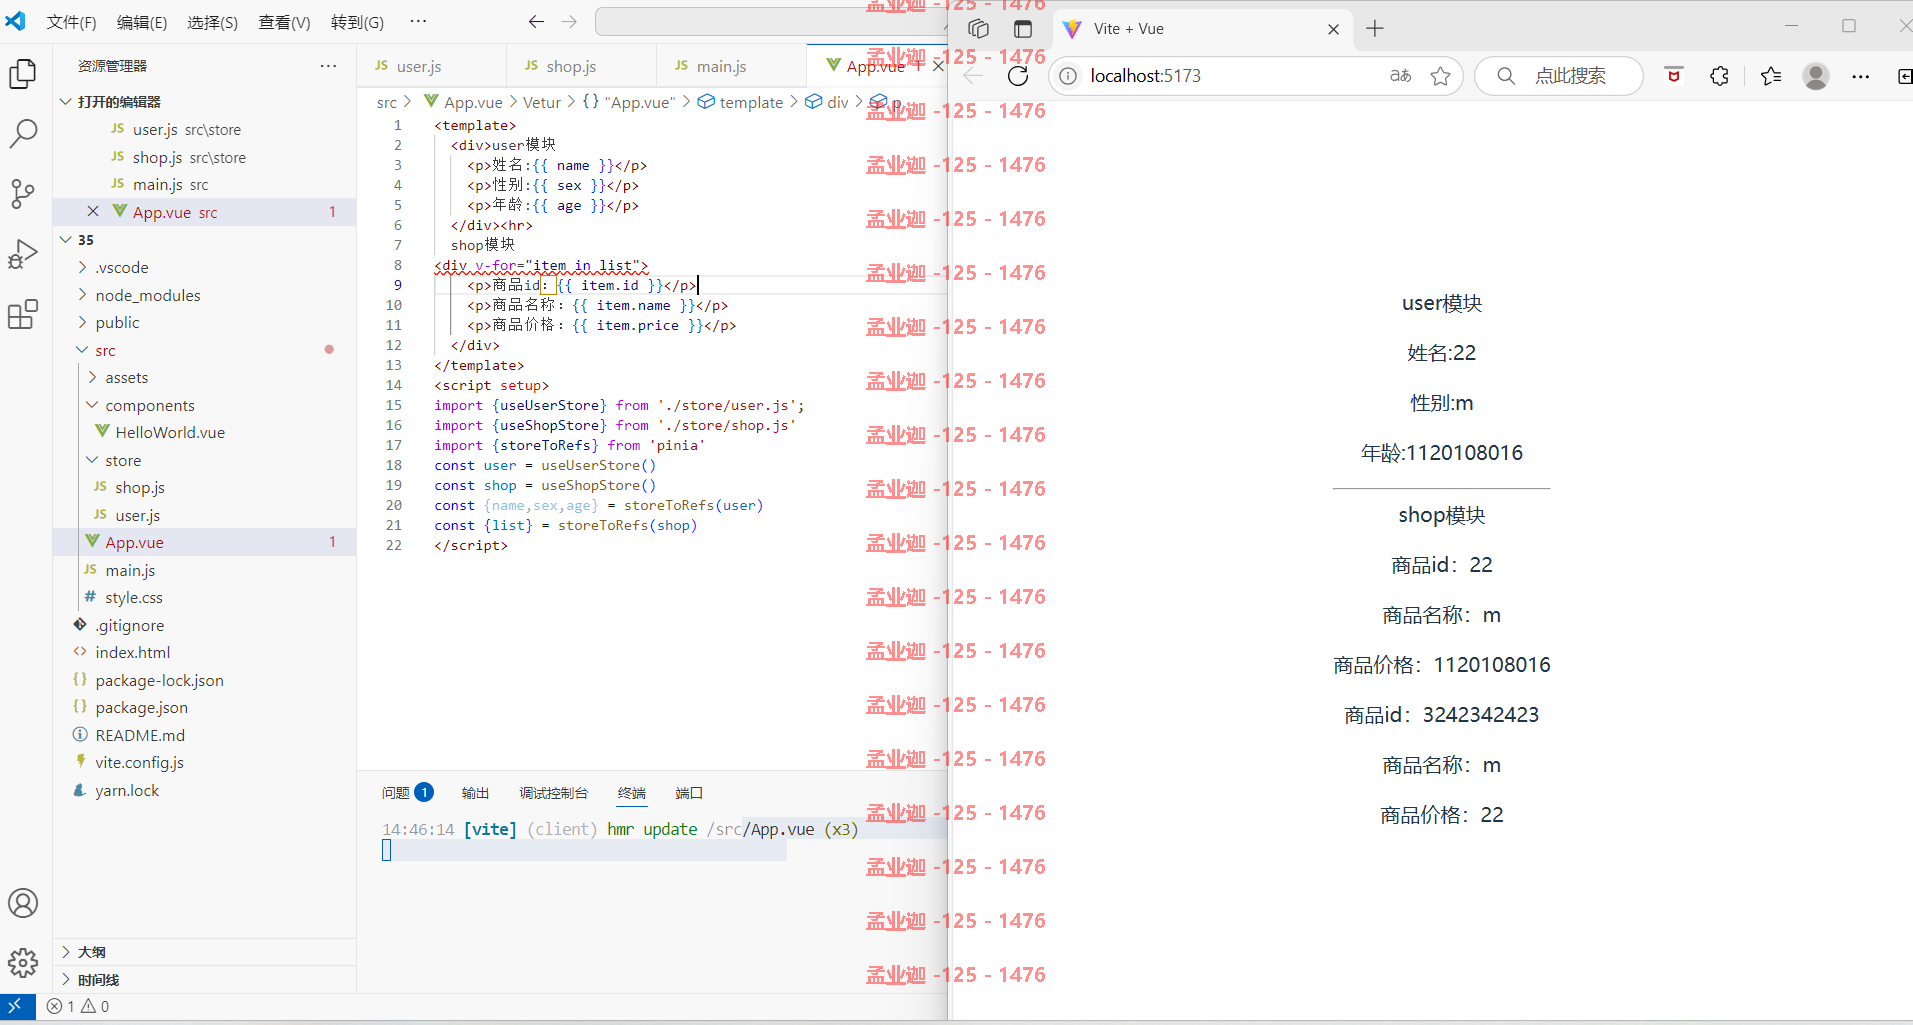1913x1025 pixels.
Task: Open the File menu
Action: pyautogui.click(x=72, y=22)
